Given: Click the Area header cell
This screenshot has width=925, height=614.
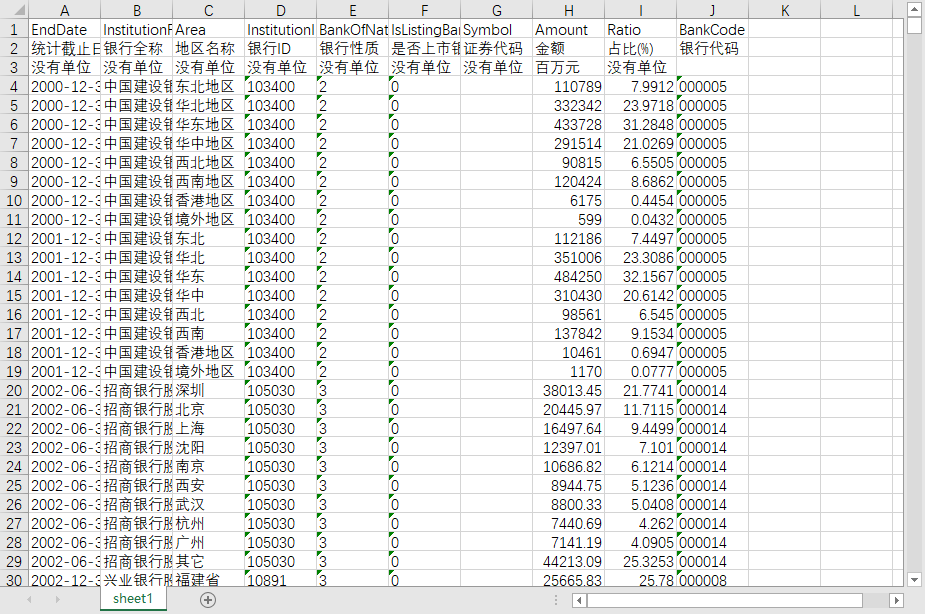Looking at the screenshot, I should point(209,29).
